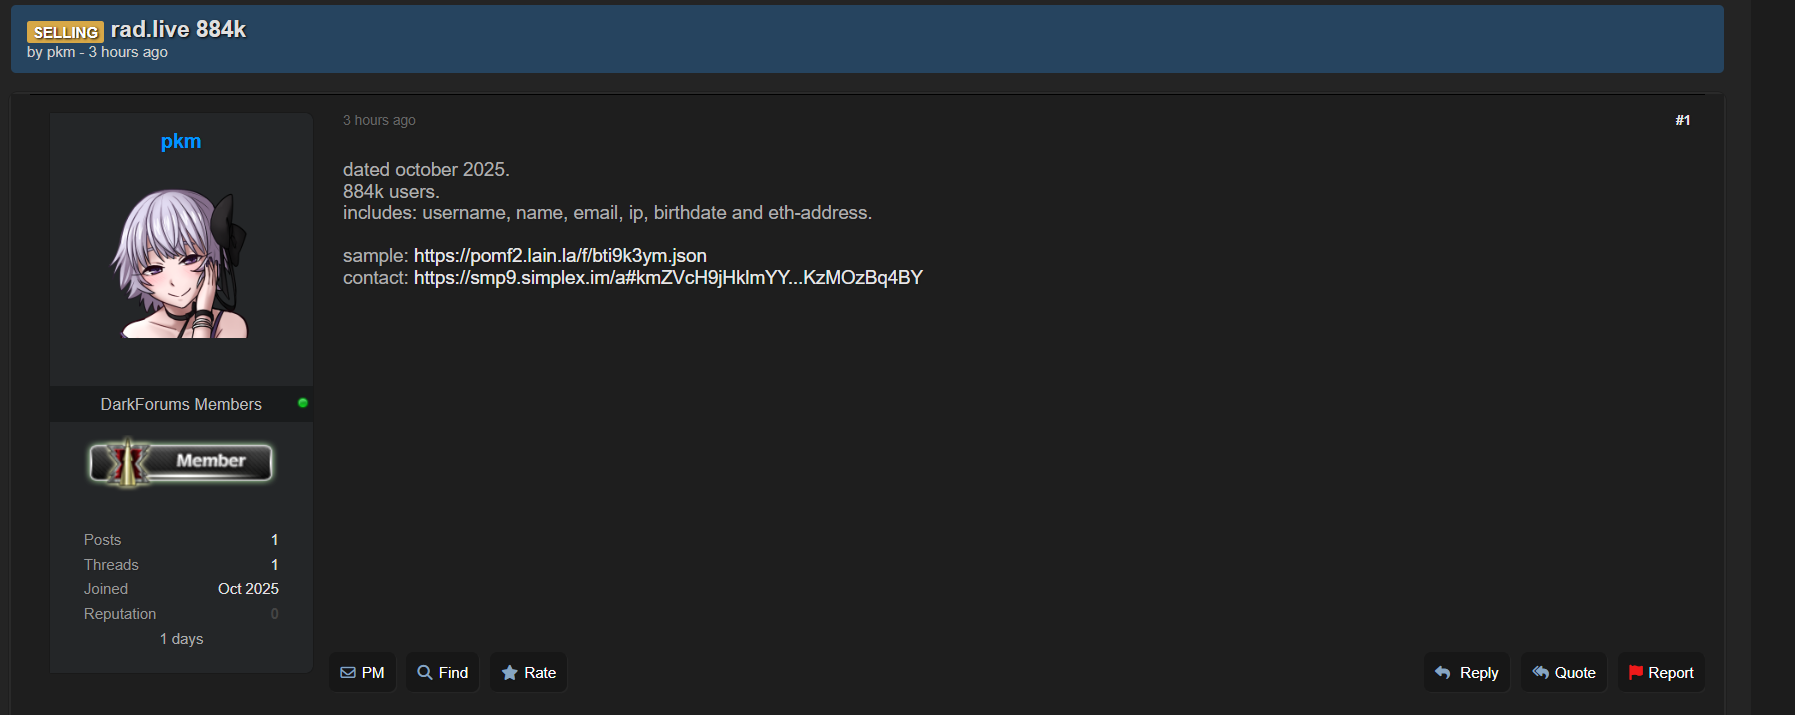Click the green online status dot
Screen dimensions: 1795x715
click(302, 403)
